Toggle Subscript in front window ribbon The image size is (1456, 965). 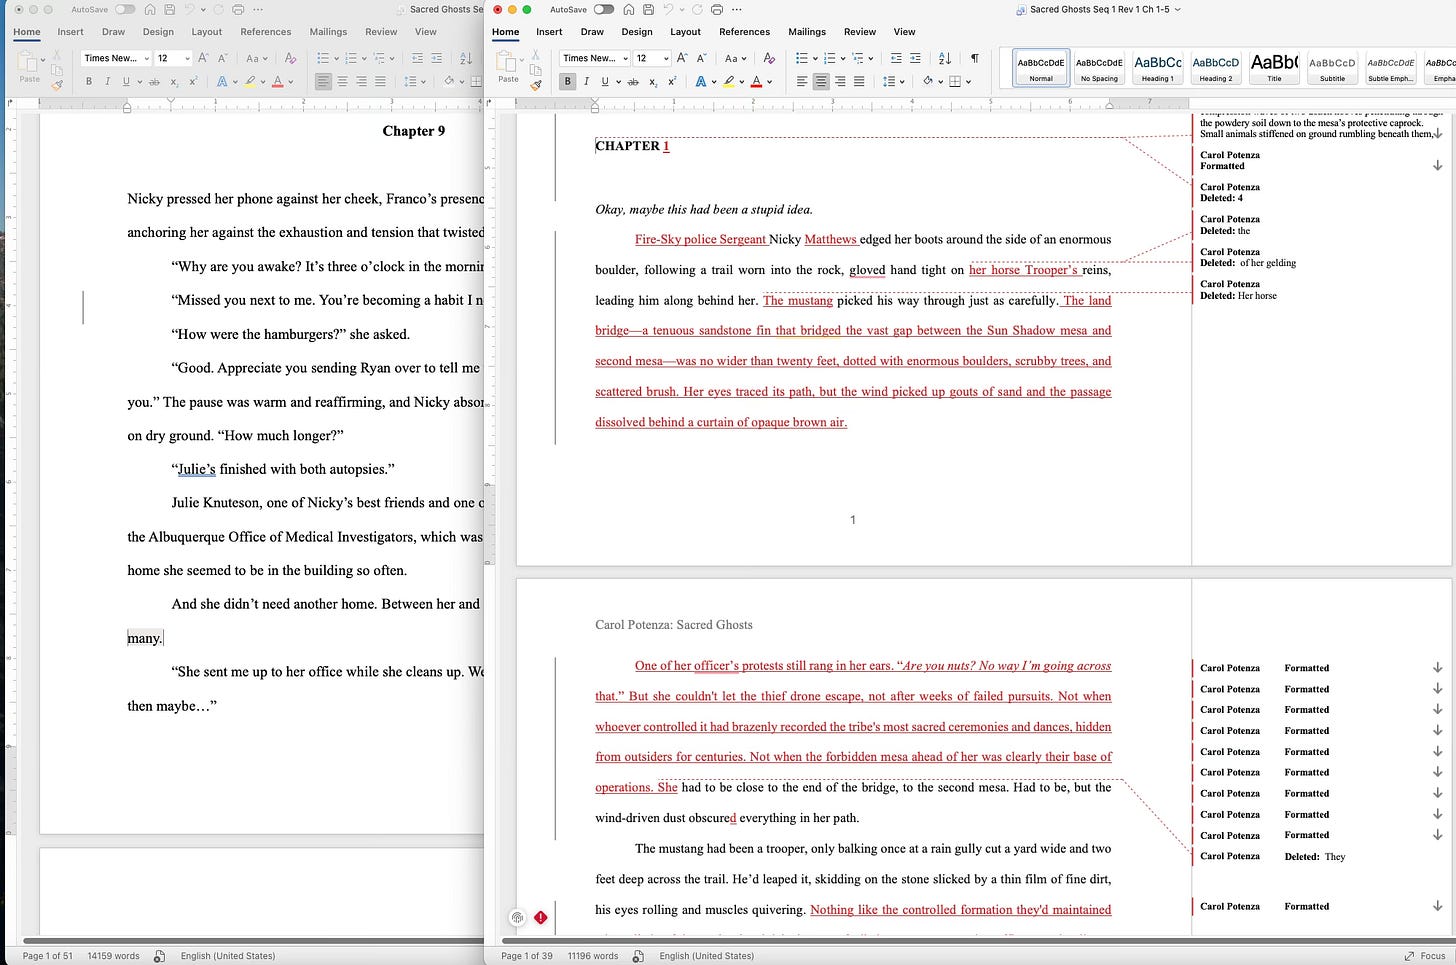click(x=653, y=82)
